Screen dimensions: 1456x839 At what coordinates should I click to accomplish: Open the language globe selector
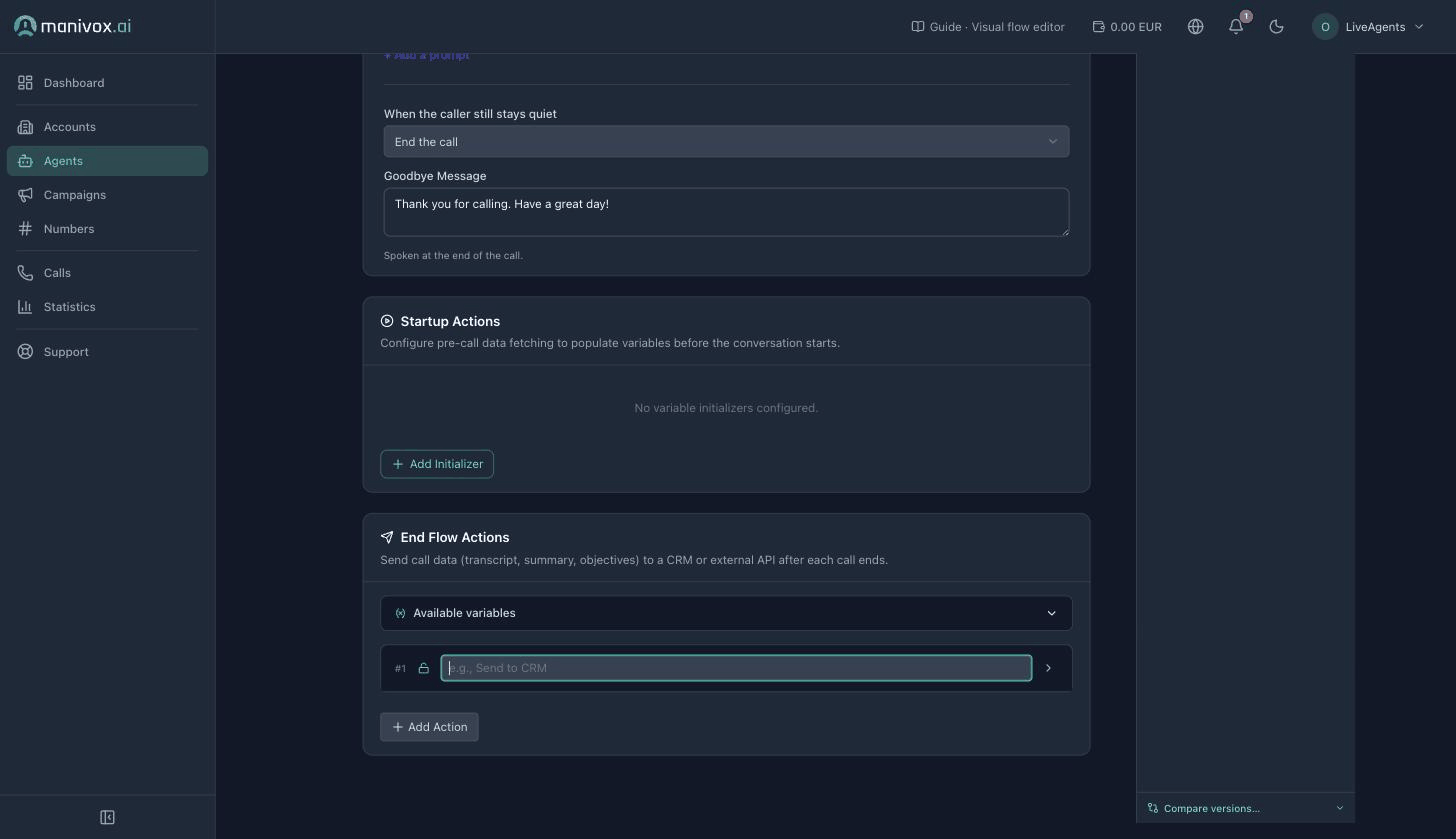pyautogui.click(x=1195, y=27)
